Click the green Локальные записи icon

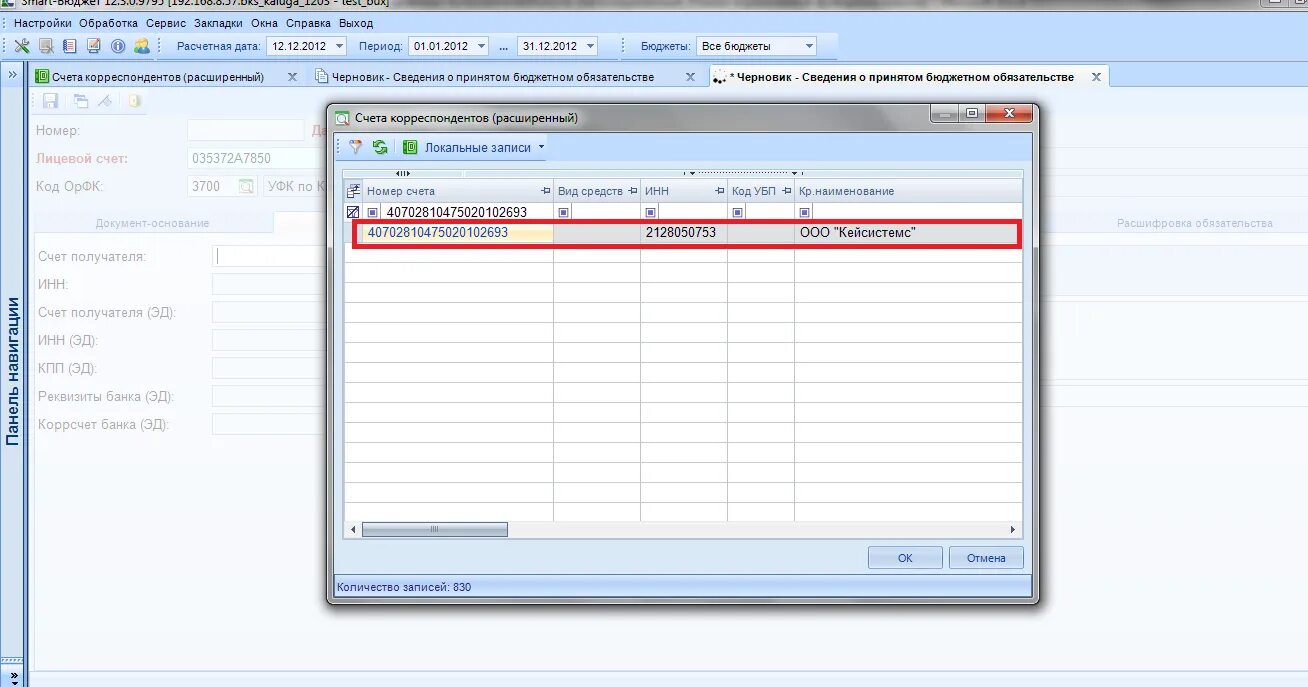(x=410, y=147)
